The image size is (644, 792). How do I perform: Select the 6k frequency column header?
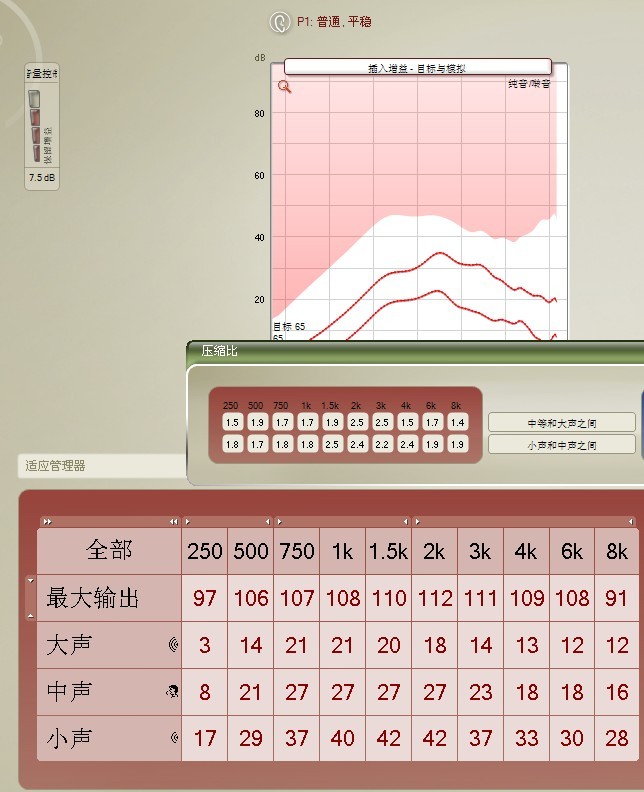tap(572, 551)
